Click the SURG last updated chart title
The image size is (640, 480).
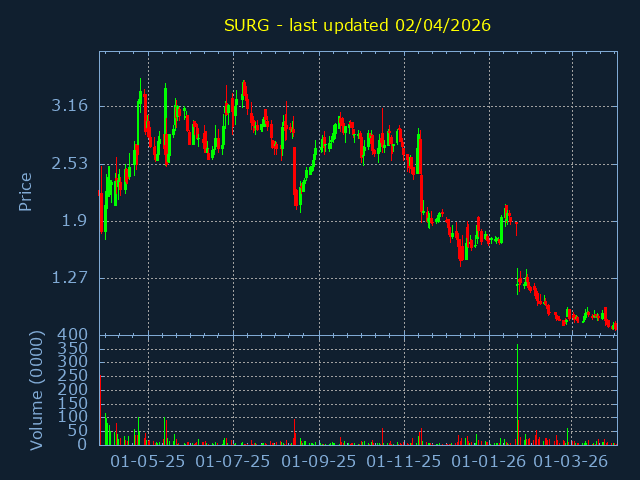(x=357, y=25)
